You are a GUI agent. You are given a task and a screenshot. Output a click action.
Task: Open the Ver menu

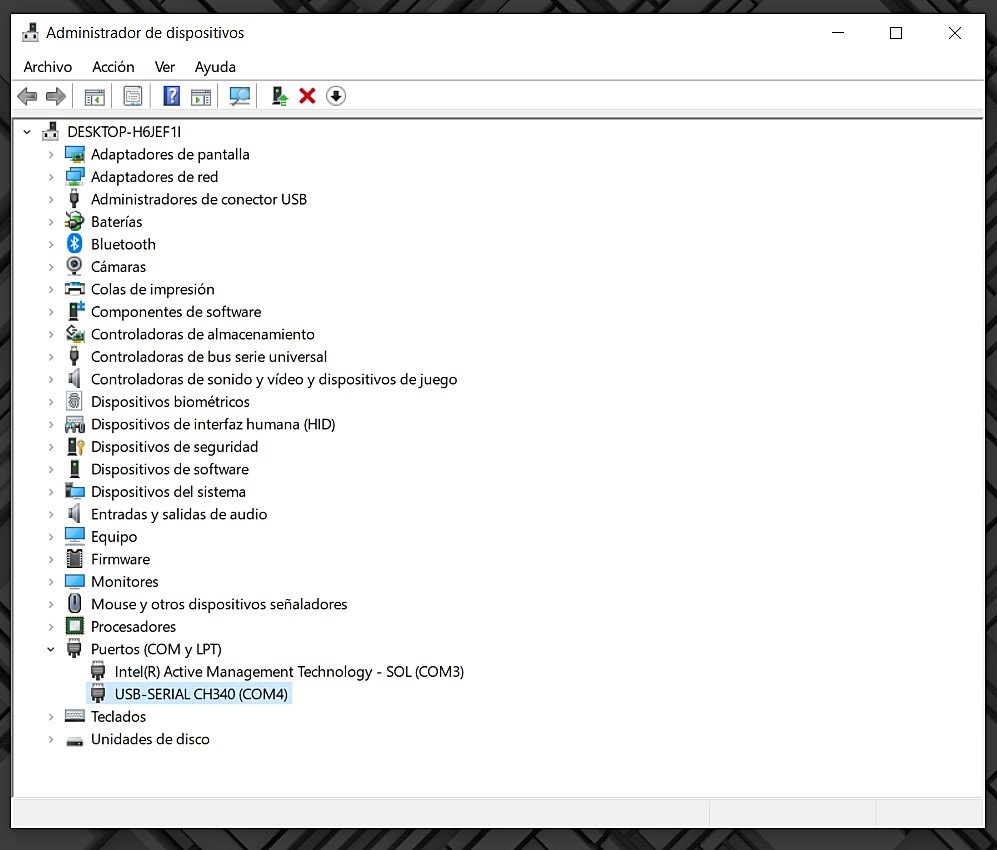click(164, 67)
